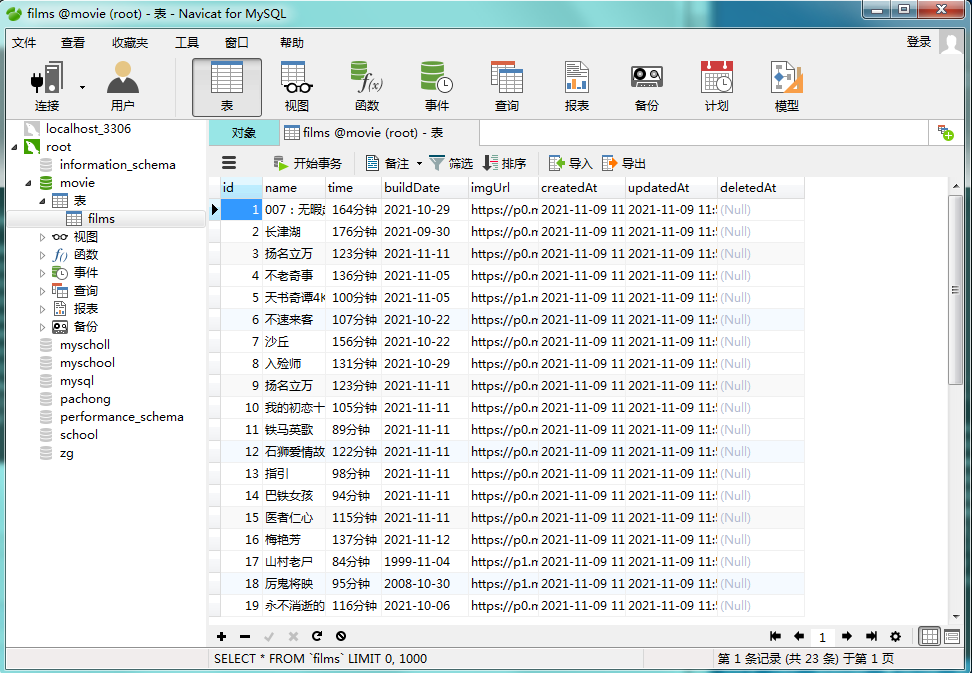Click the refresh icon at bottom
Viewport: 972px width, 673px height.
(x=317, y=636)
